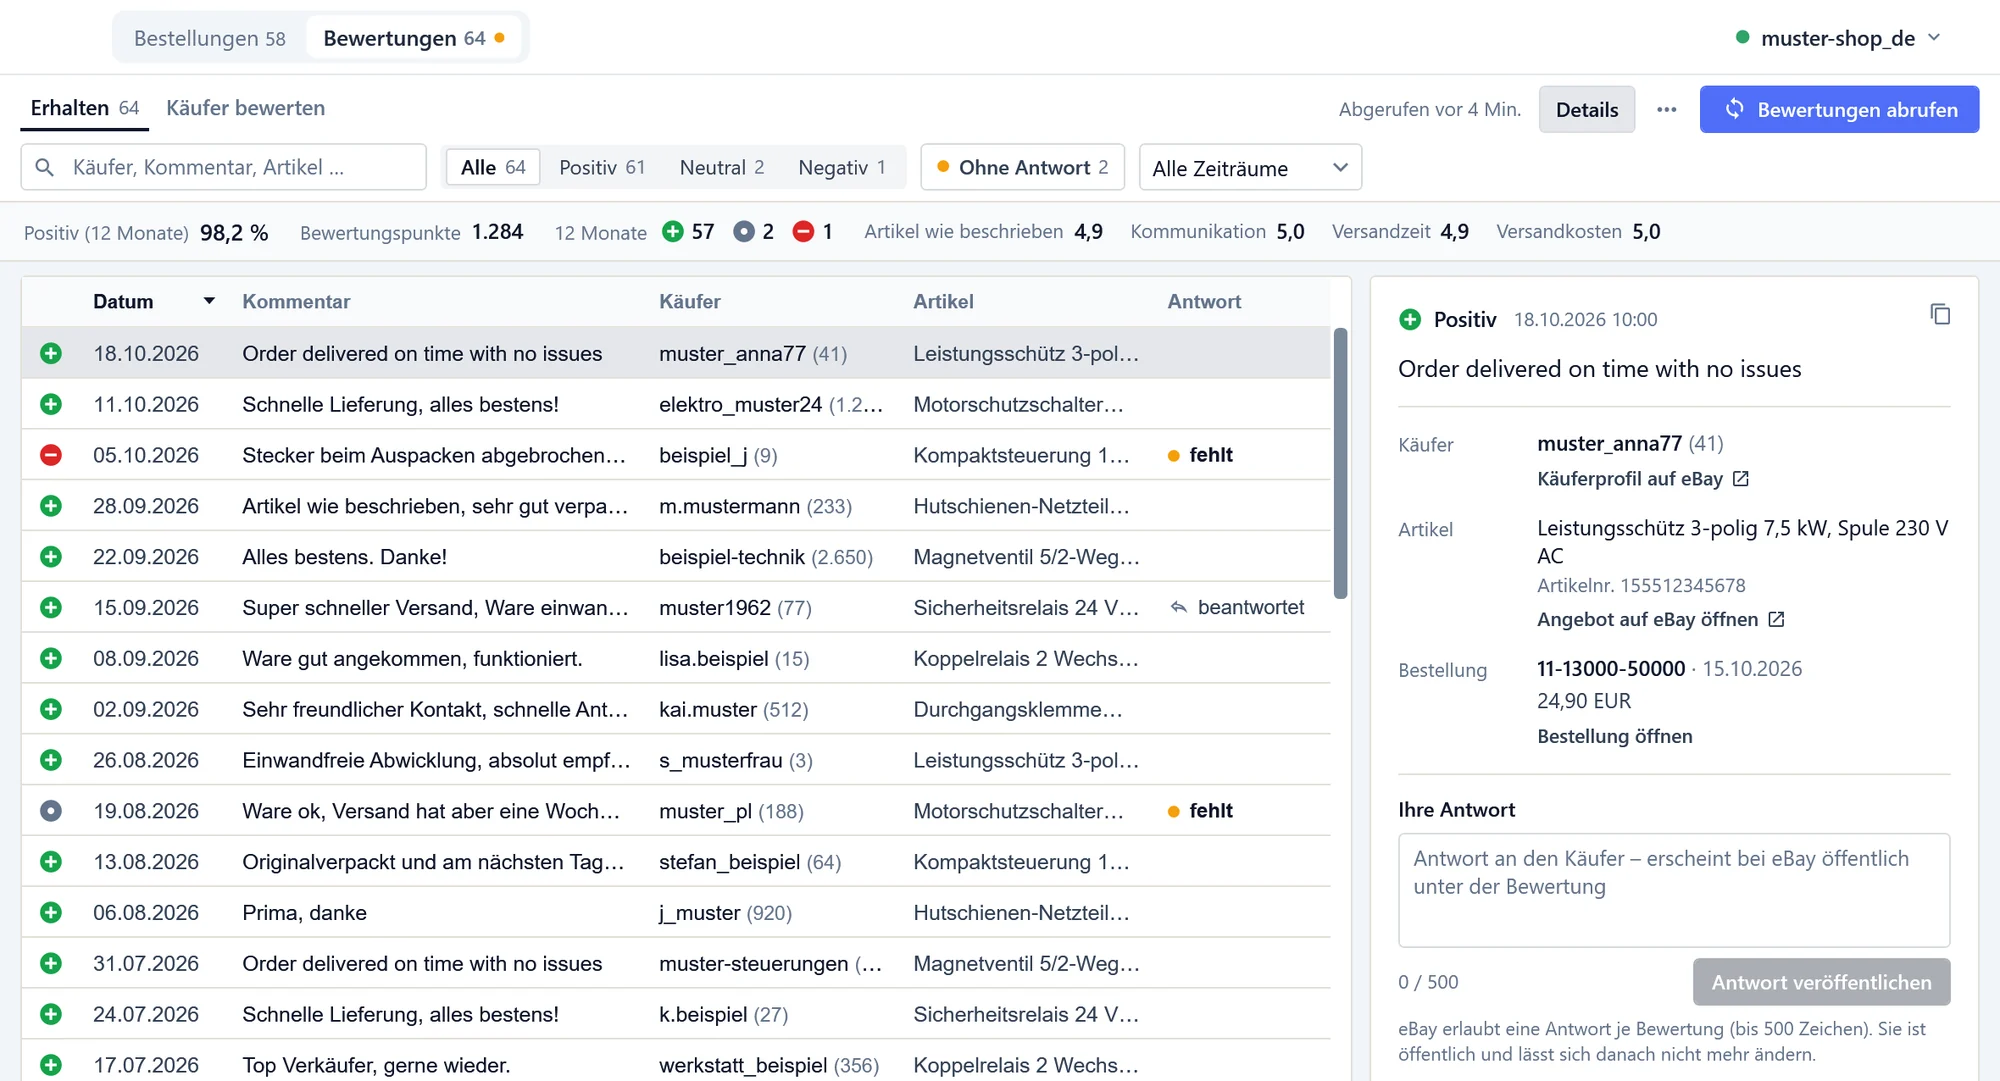This screenshot has width=2000, height=1081.
Task: Filter by Neutral 2 reviews
Action: [722, 167]
